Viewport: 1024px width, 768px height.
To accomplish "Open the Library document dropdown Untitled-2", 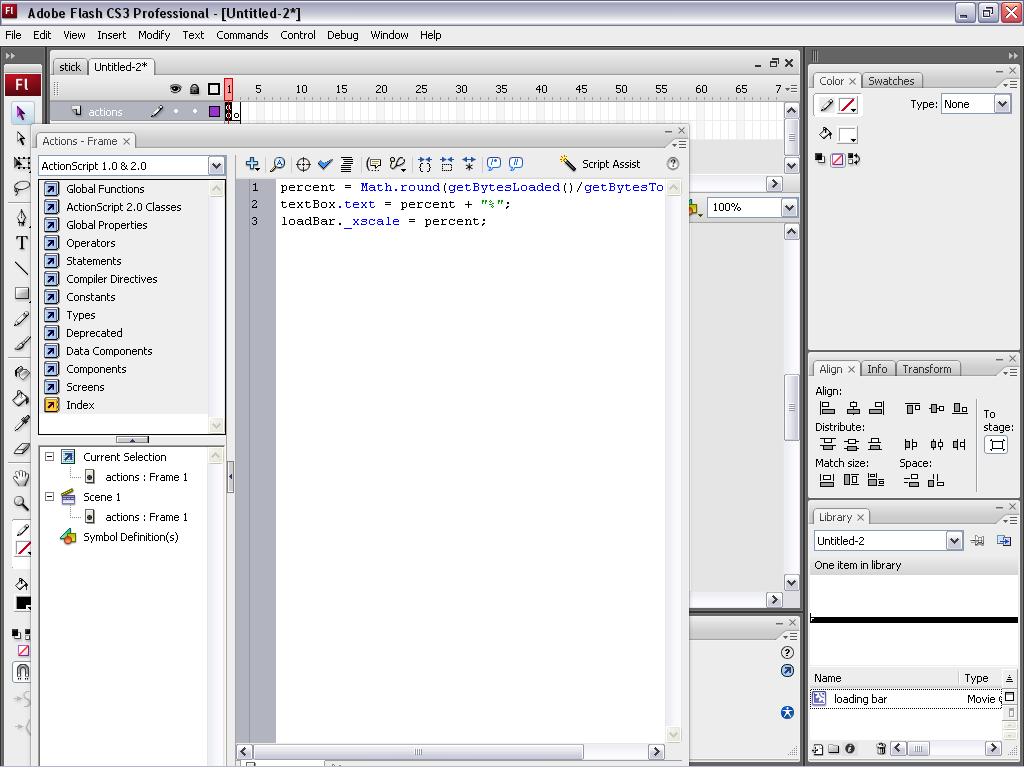I will (954, 541).
